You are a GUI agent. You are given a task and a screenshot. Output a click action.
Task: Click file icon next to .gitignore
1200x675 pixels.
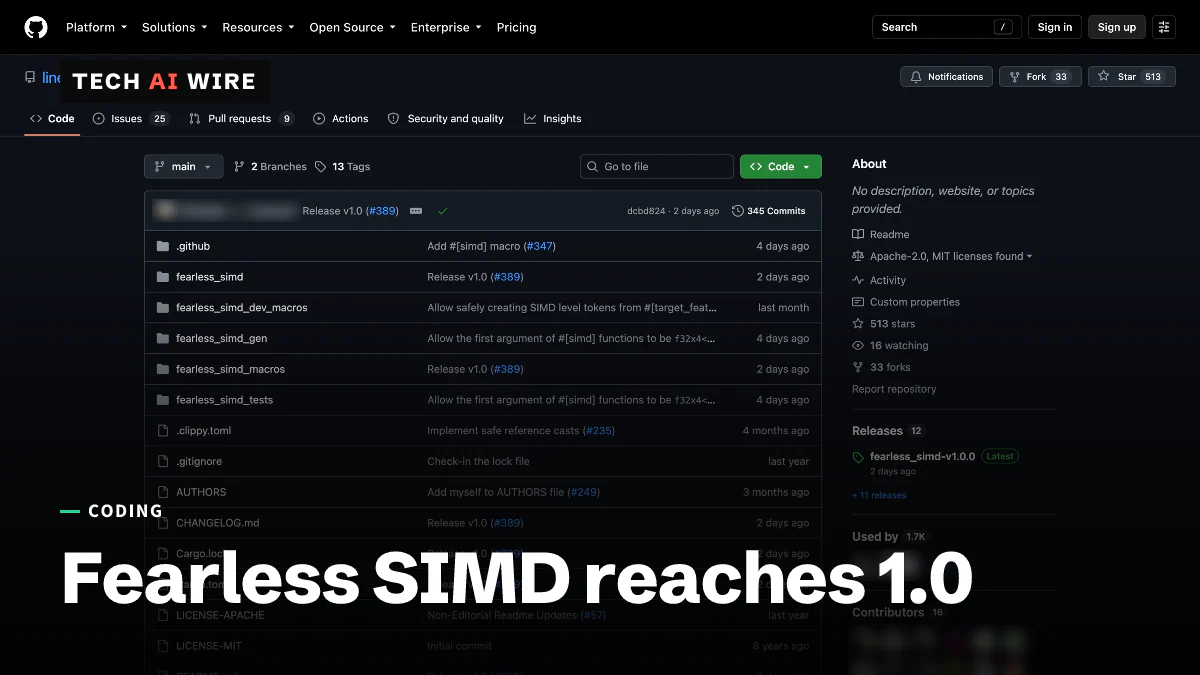(x=163, y=461)
